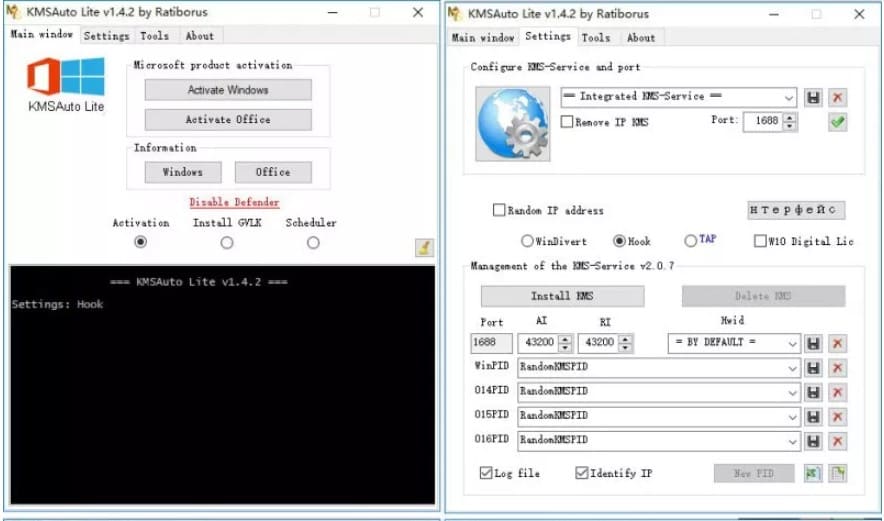Viewport: 884px width, 521px height.
Task: Click the Office information button
Action: pyautogui.click(x=273, y=172)
